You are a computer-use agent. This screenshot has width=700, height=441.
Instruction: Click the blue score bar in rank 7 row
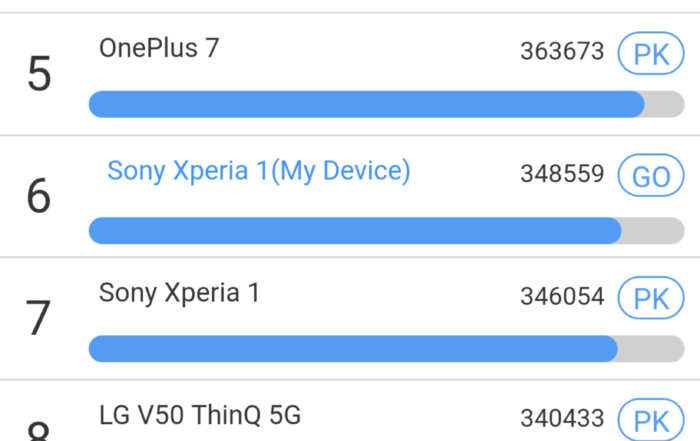(x=353, y=349)
